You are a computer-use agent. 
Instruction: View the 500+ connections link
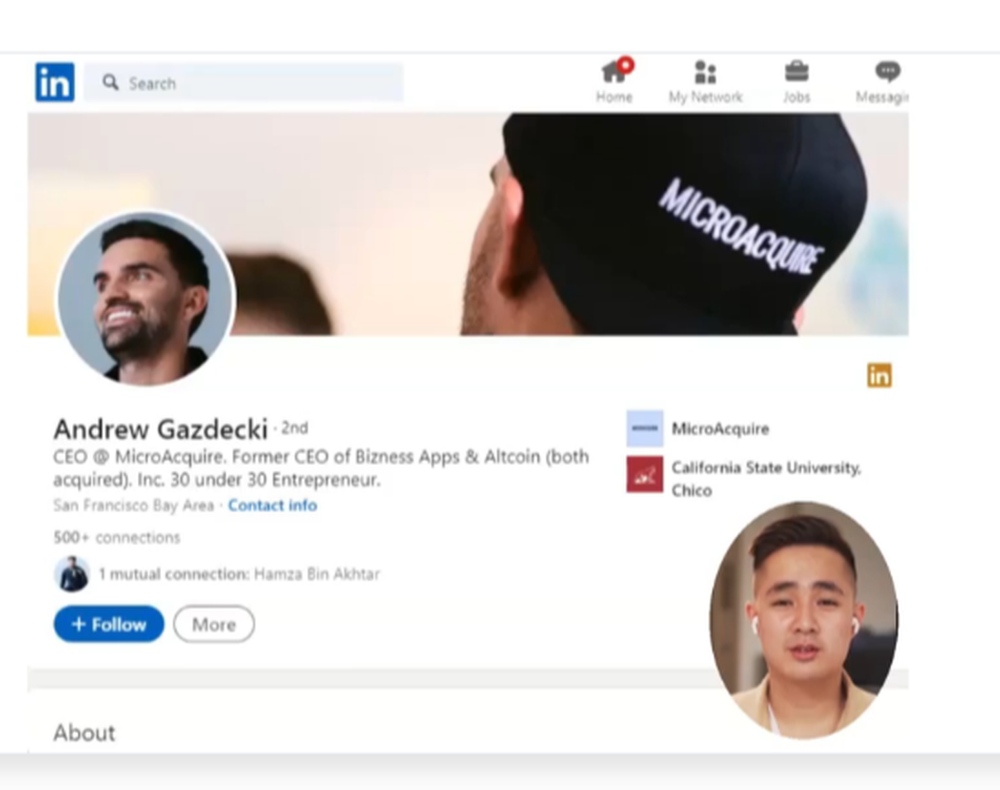tap(117, 538)
